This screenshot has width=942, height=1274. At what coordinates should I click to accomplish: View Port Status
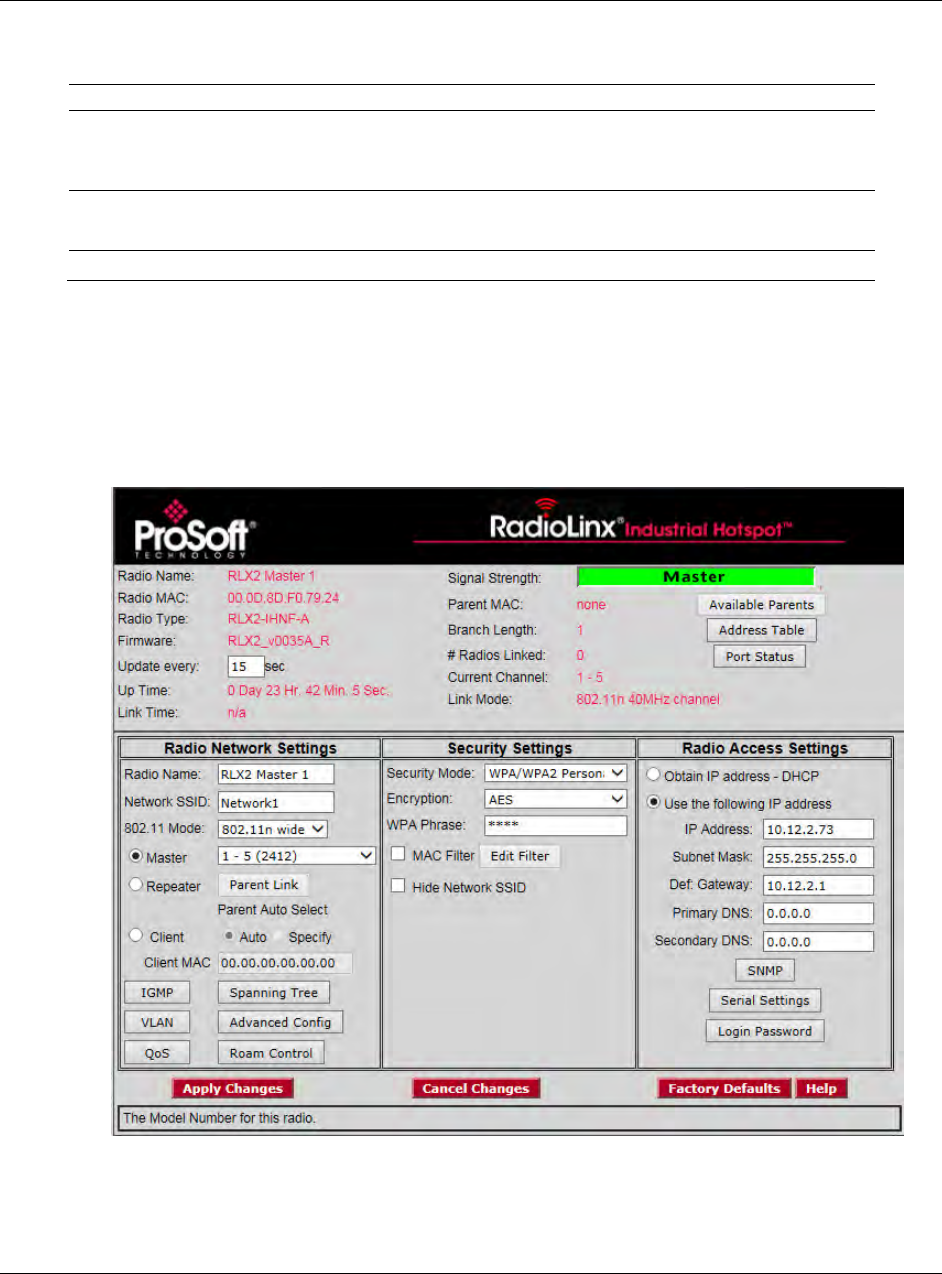pyautogui.click(x=759, y=657)
